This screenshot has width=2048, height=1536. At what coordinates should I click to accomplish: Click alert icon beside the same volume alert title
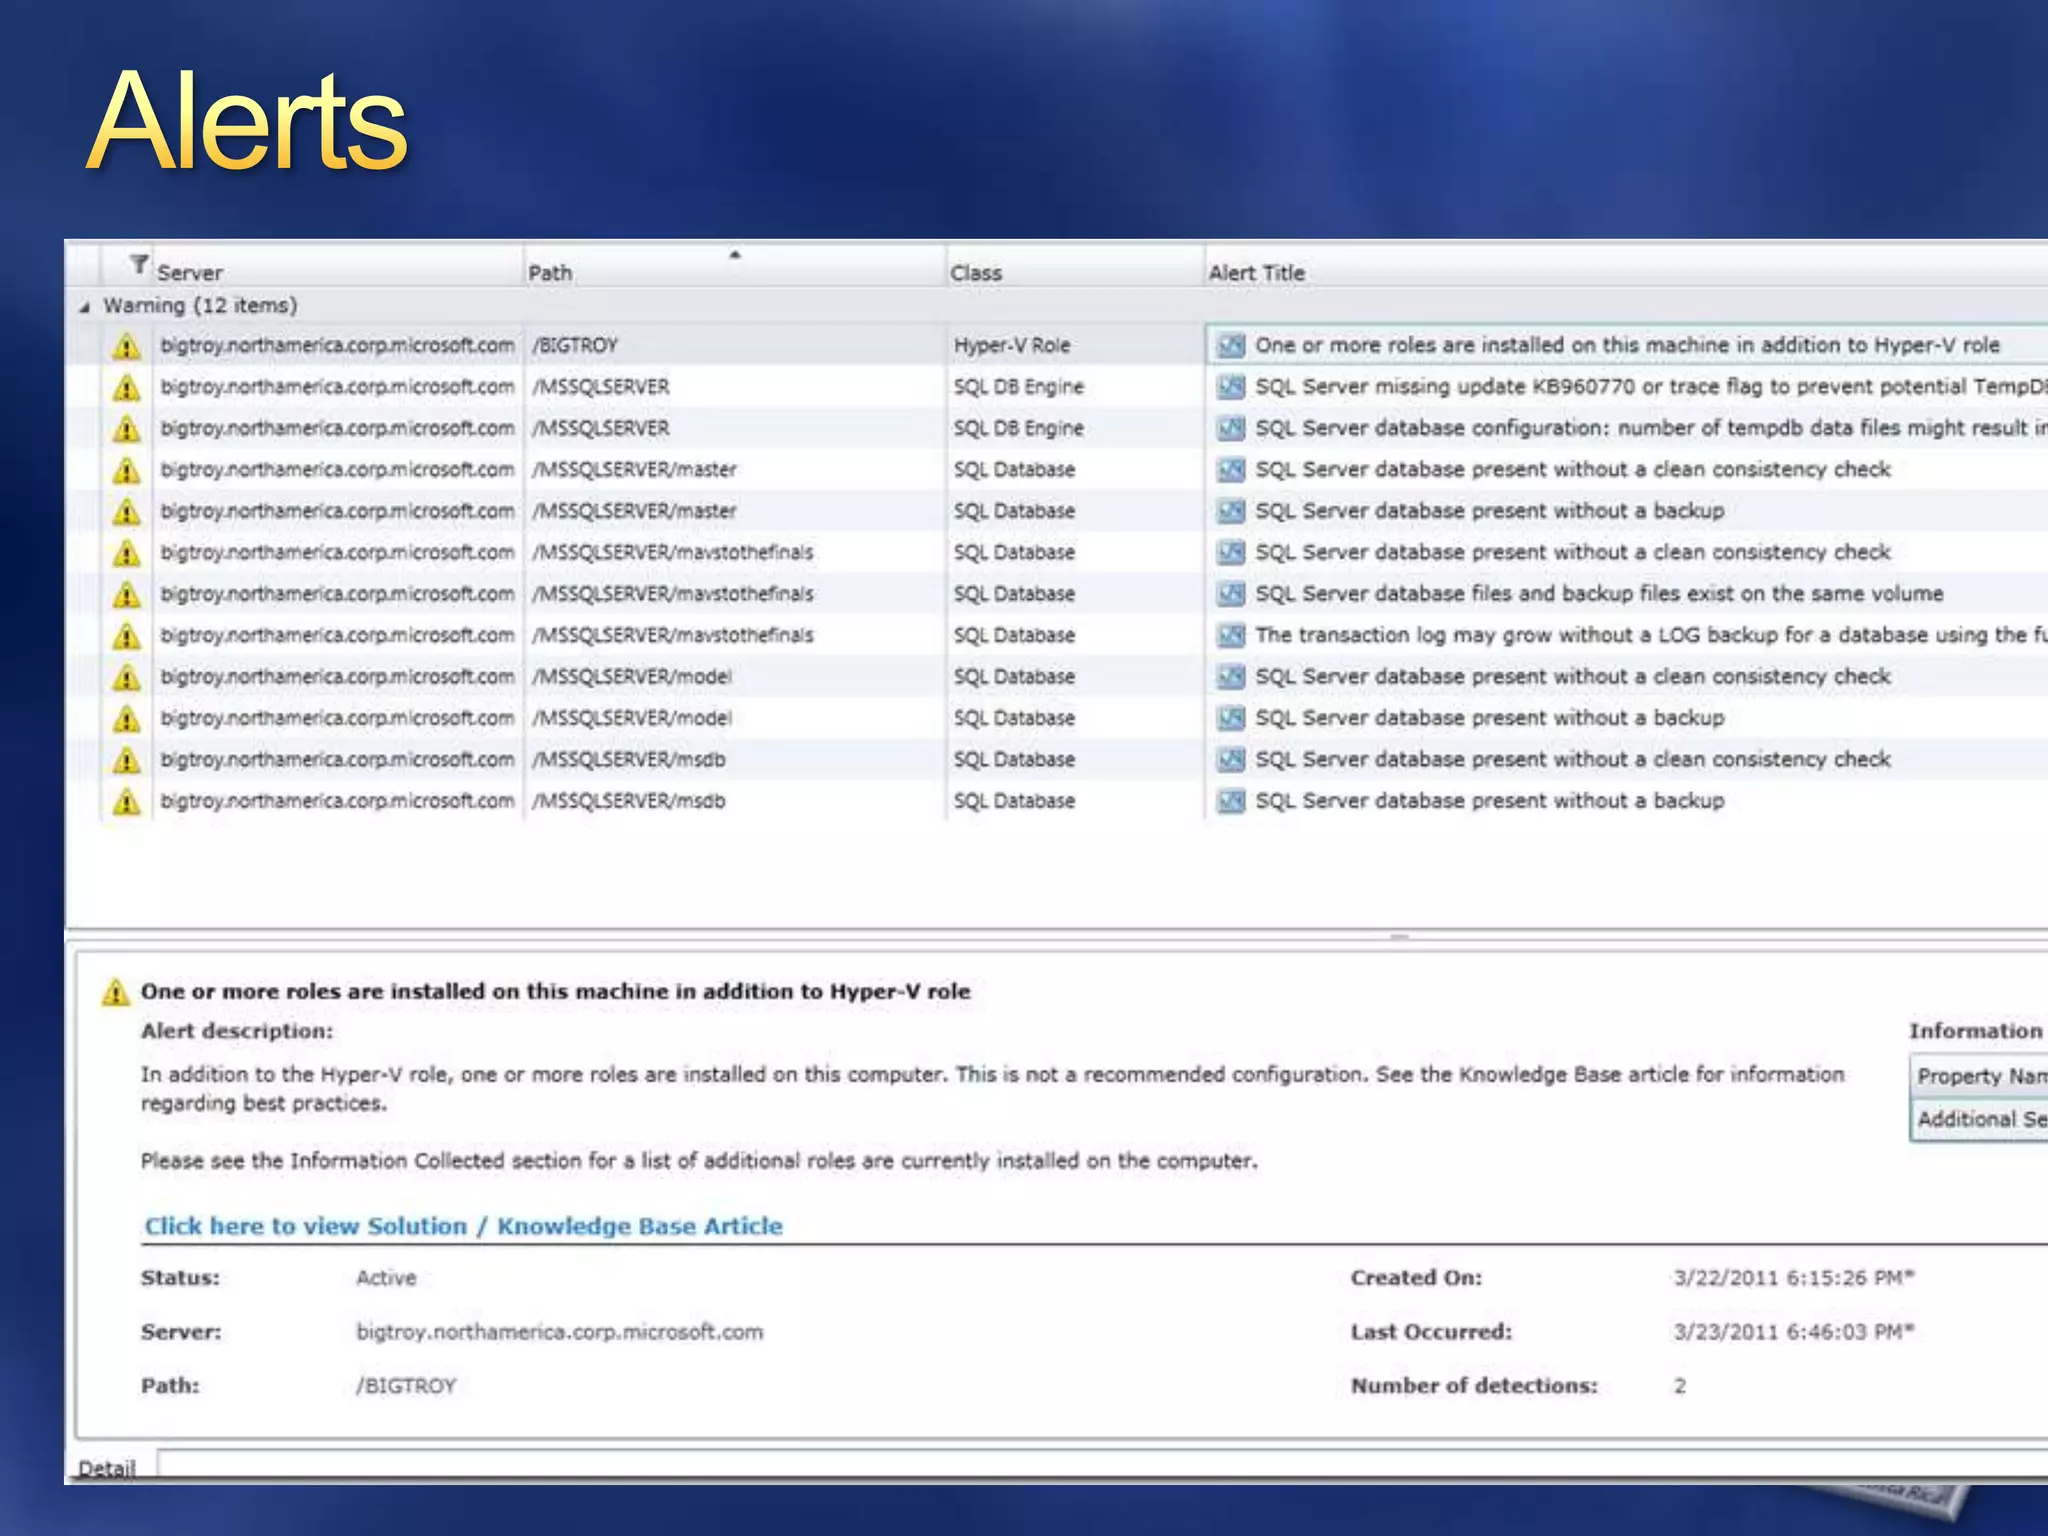click(x=1231, y=594)
